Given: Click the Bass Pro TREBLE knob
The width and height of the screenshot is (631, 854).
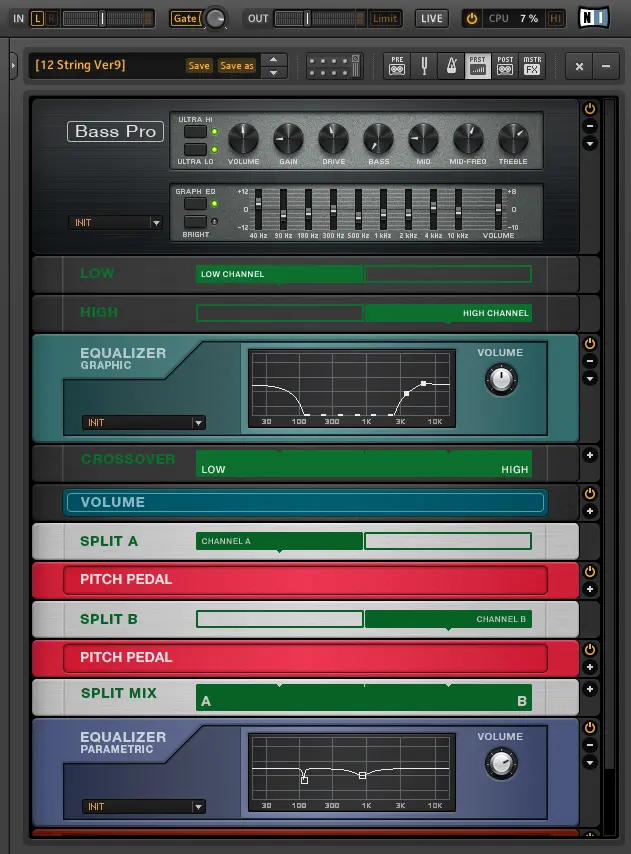Looking at the screenshot, I should [513, 138].
